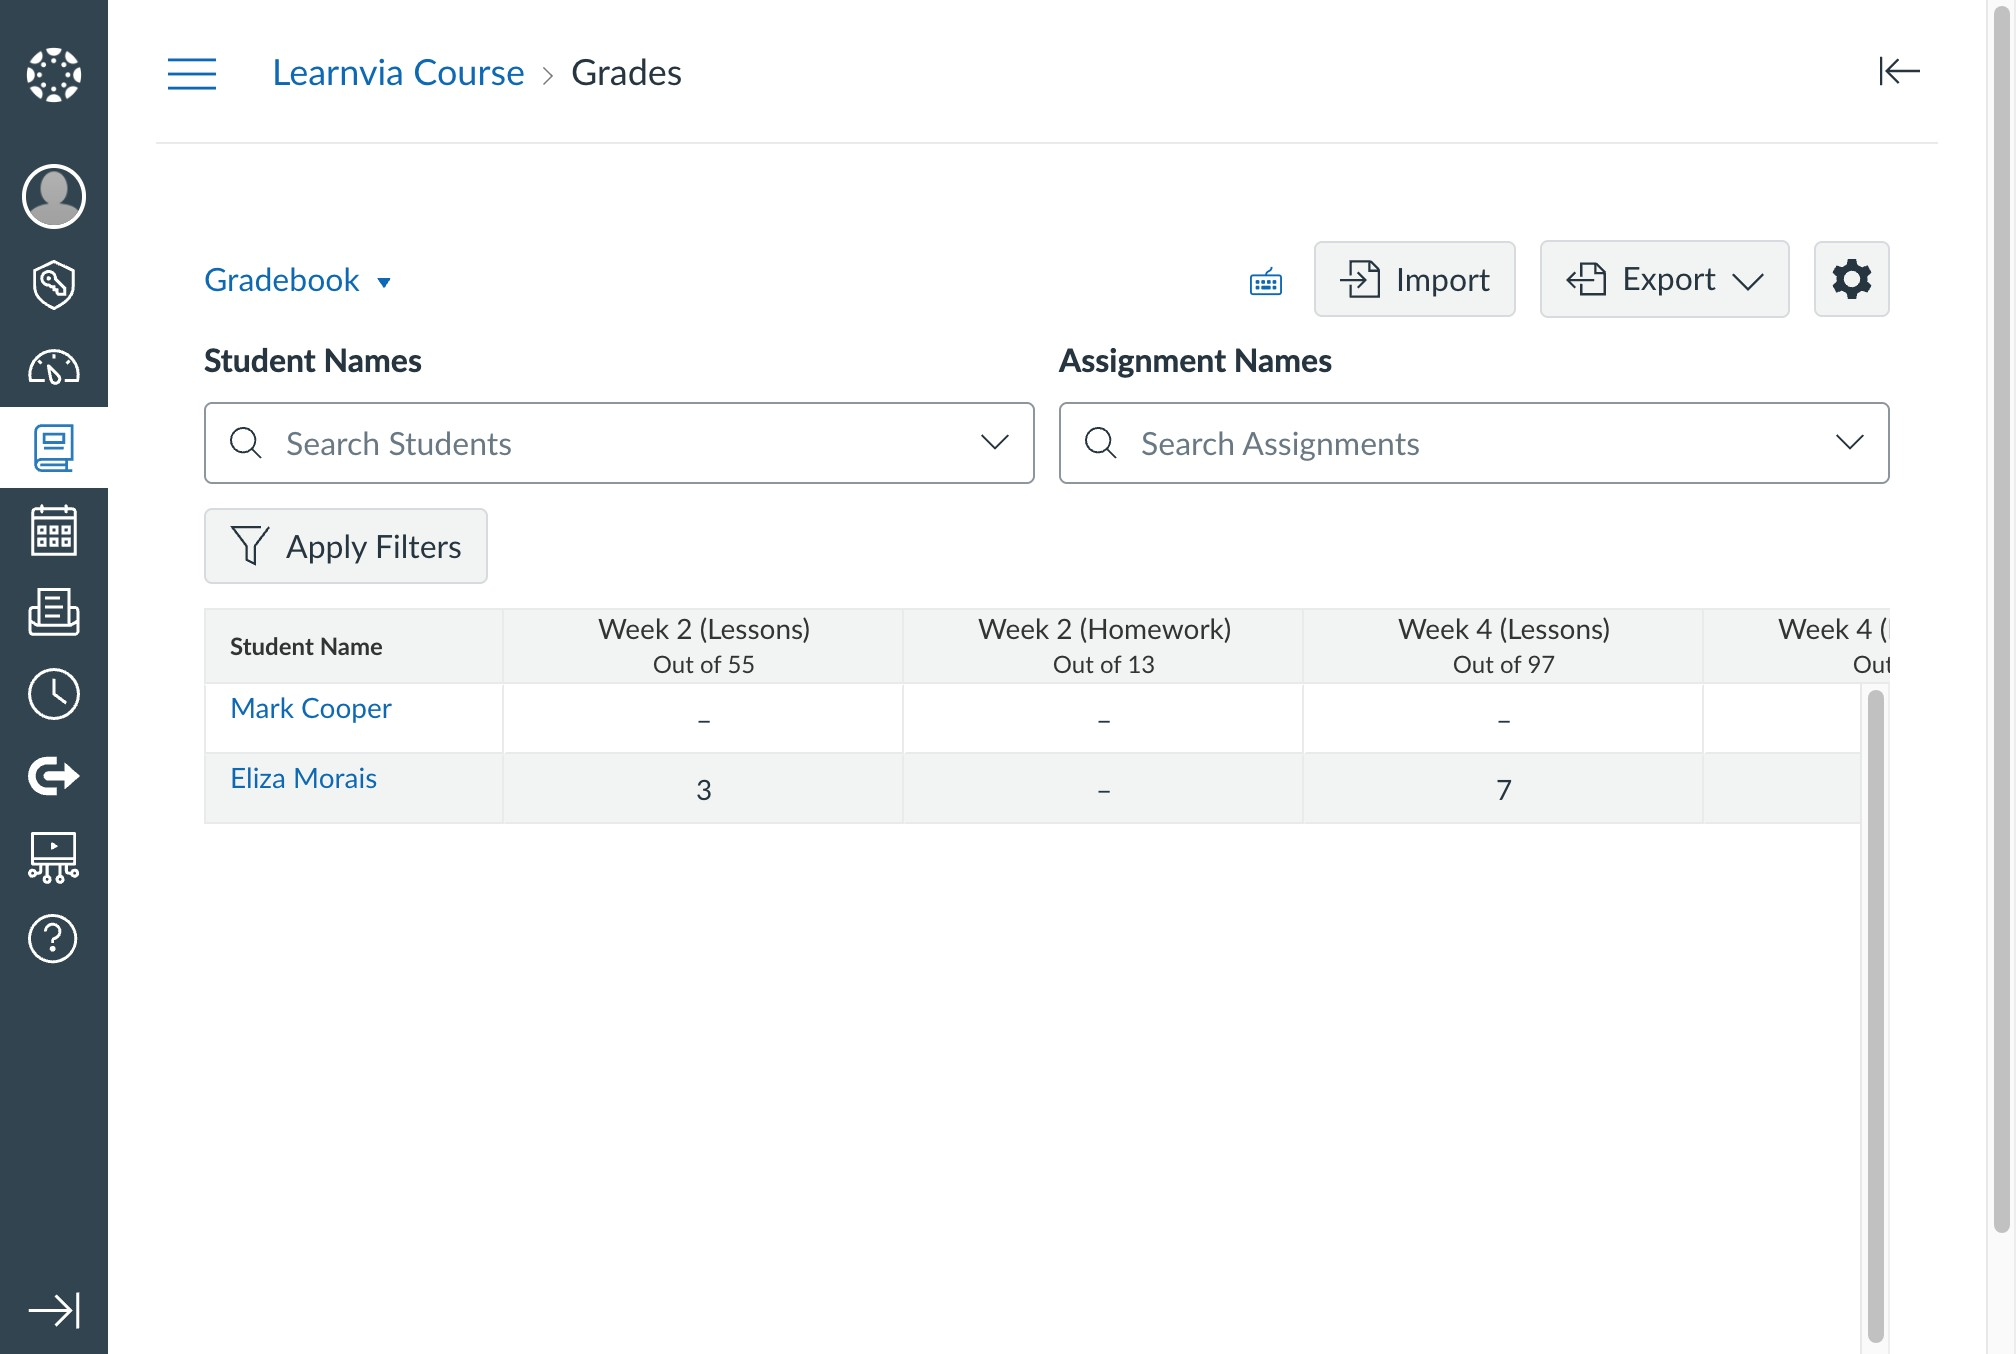
Task: Open the Admin shield icon
Action: coord(54,285)
